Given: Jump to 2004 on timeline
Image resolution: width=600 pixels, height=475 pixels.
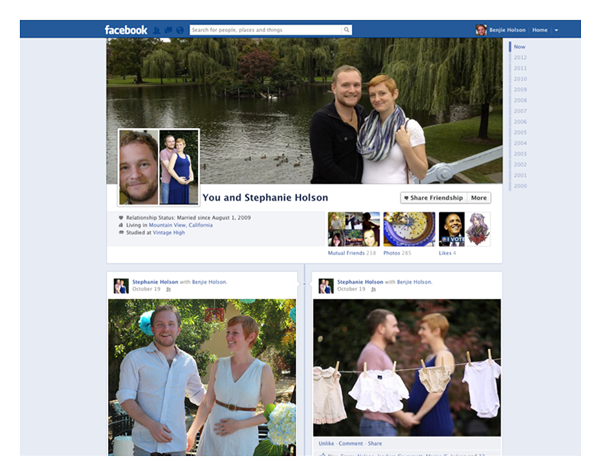Looking at the screenshot, I should coord(520,143).
